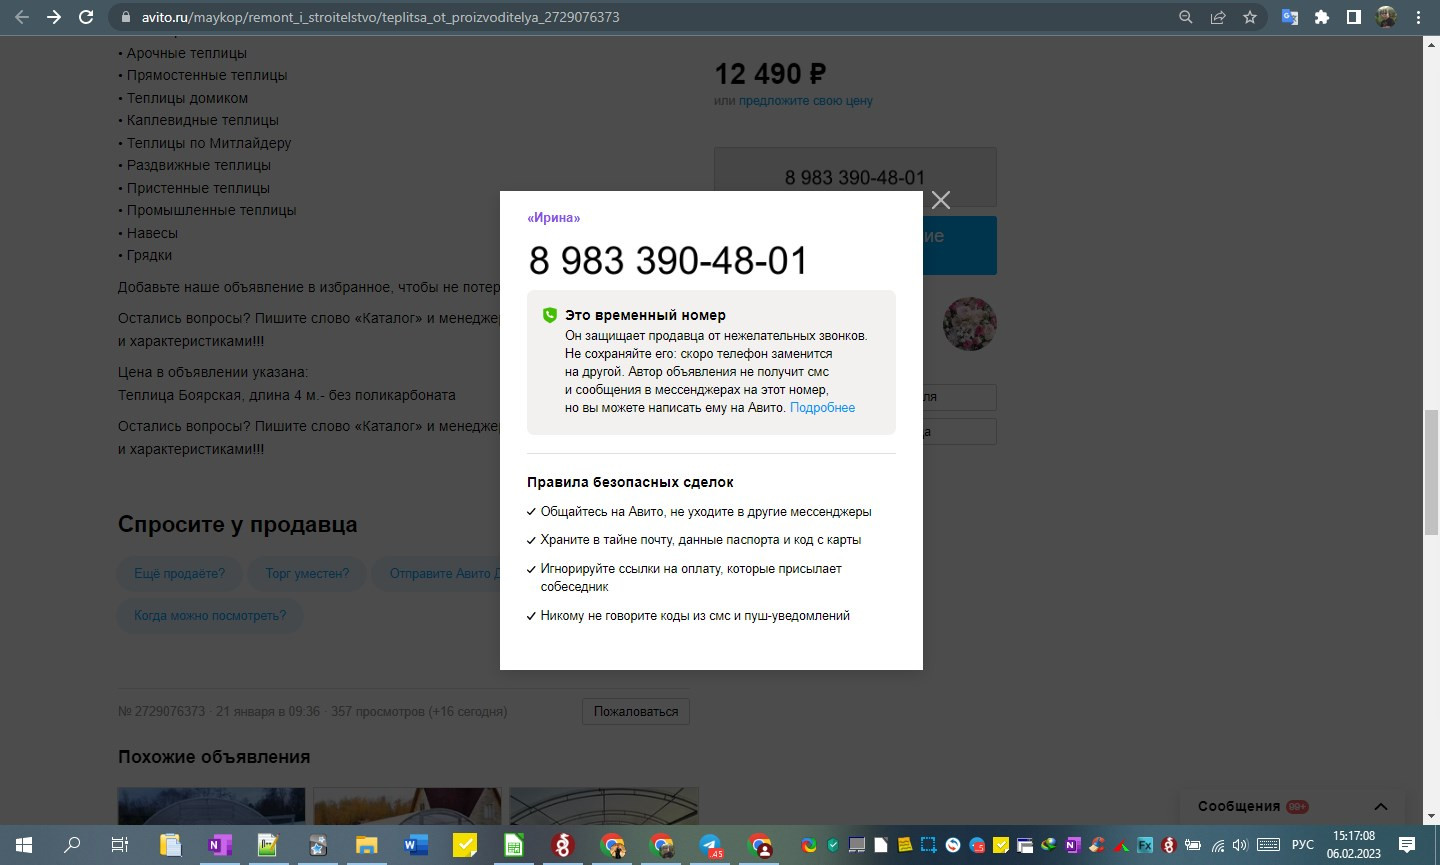Image resolution: width=1440 pixels, height=865 pixels.
Task: Open Windows Start menu
Action: pyautogui.click(x=24, y=845)
